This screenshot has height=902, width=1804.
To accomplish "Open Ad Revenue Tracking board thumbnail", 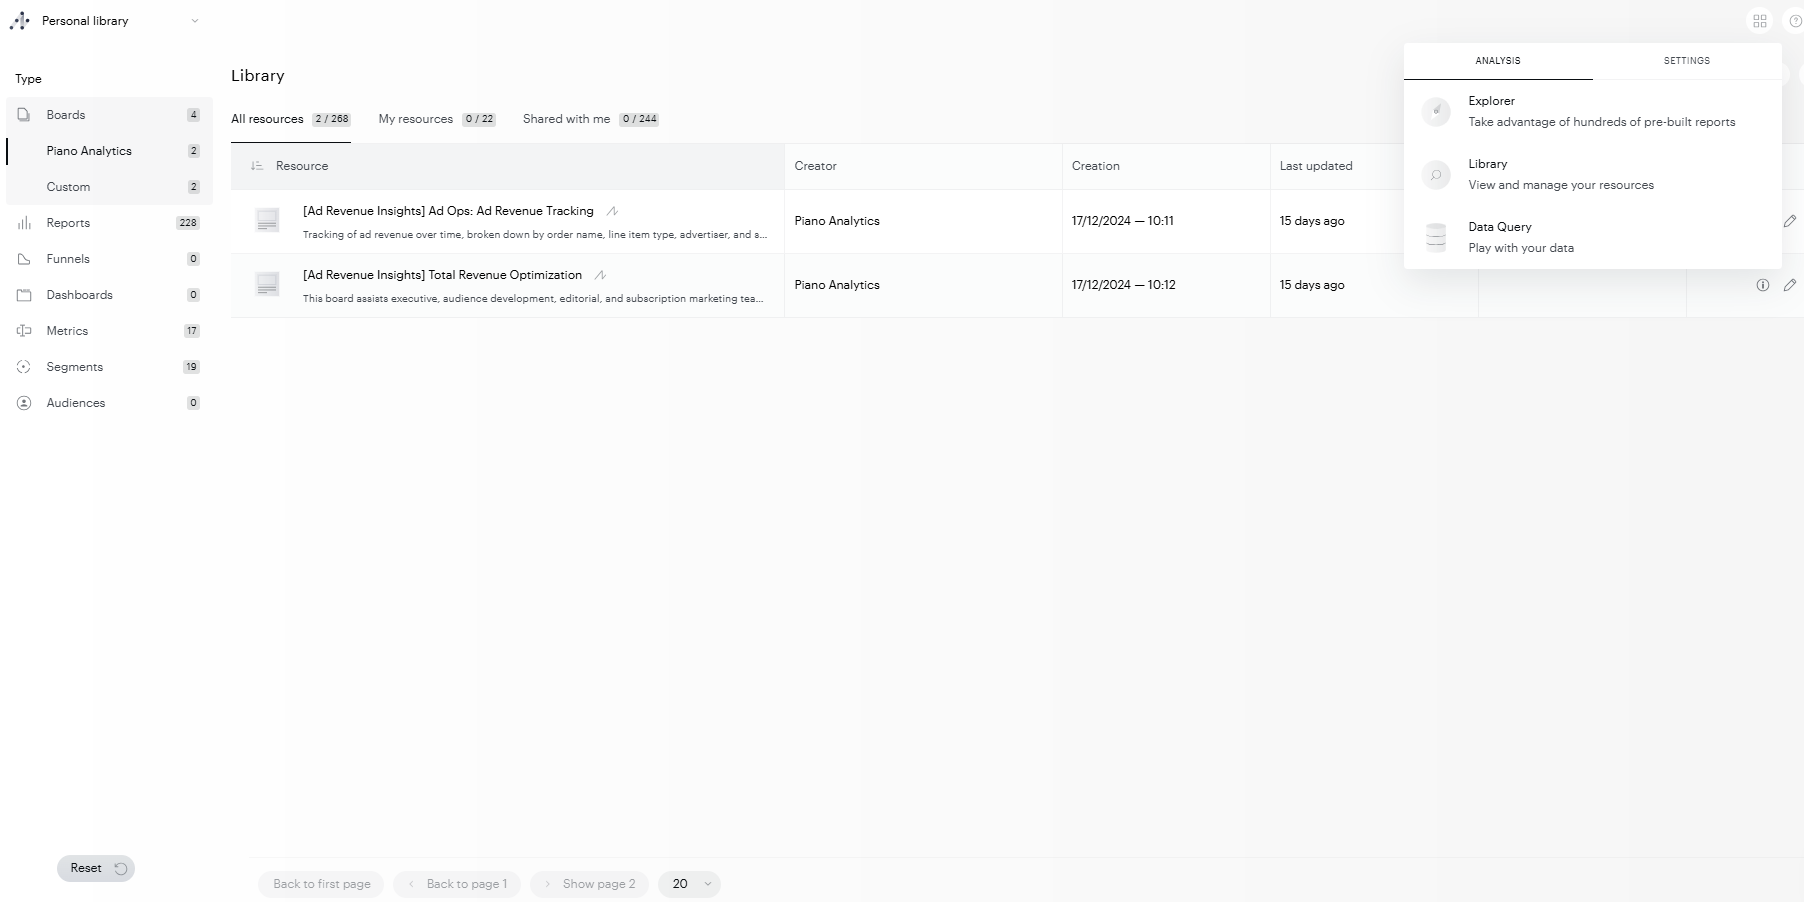I will pos(267,221).
